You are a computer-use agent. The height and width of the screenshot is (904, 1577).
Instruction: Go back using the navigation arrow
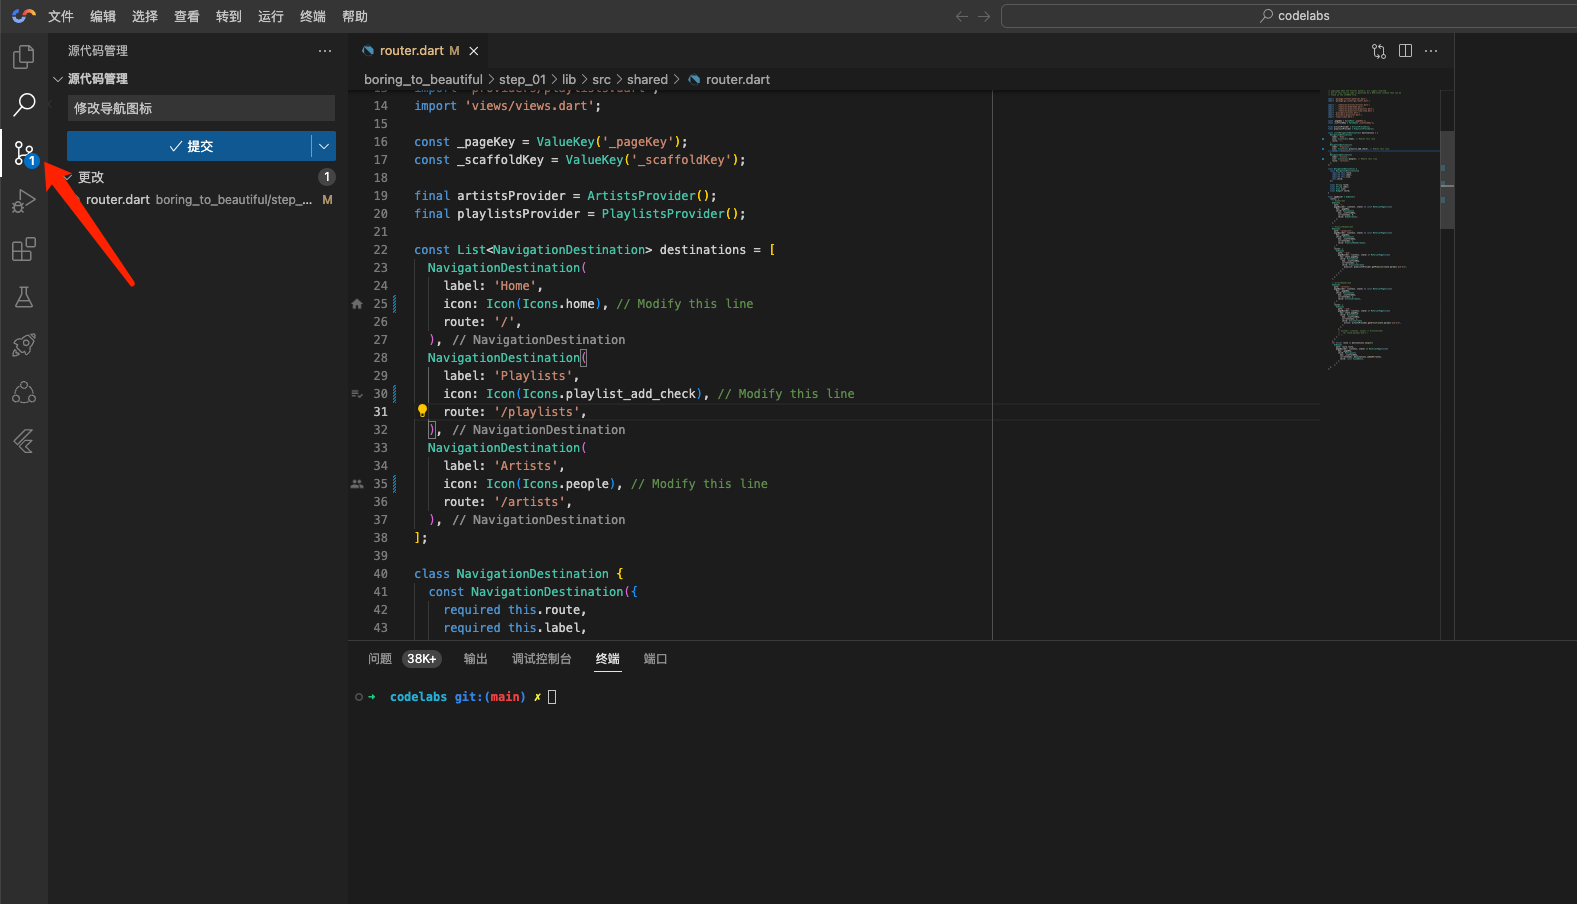962,16
